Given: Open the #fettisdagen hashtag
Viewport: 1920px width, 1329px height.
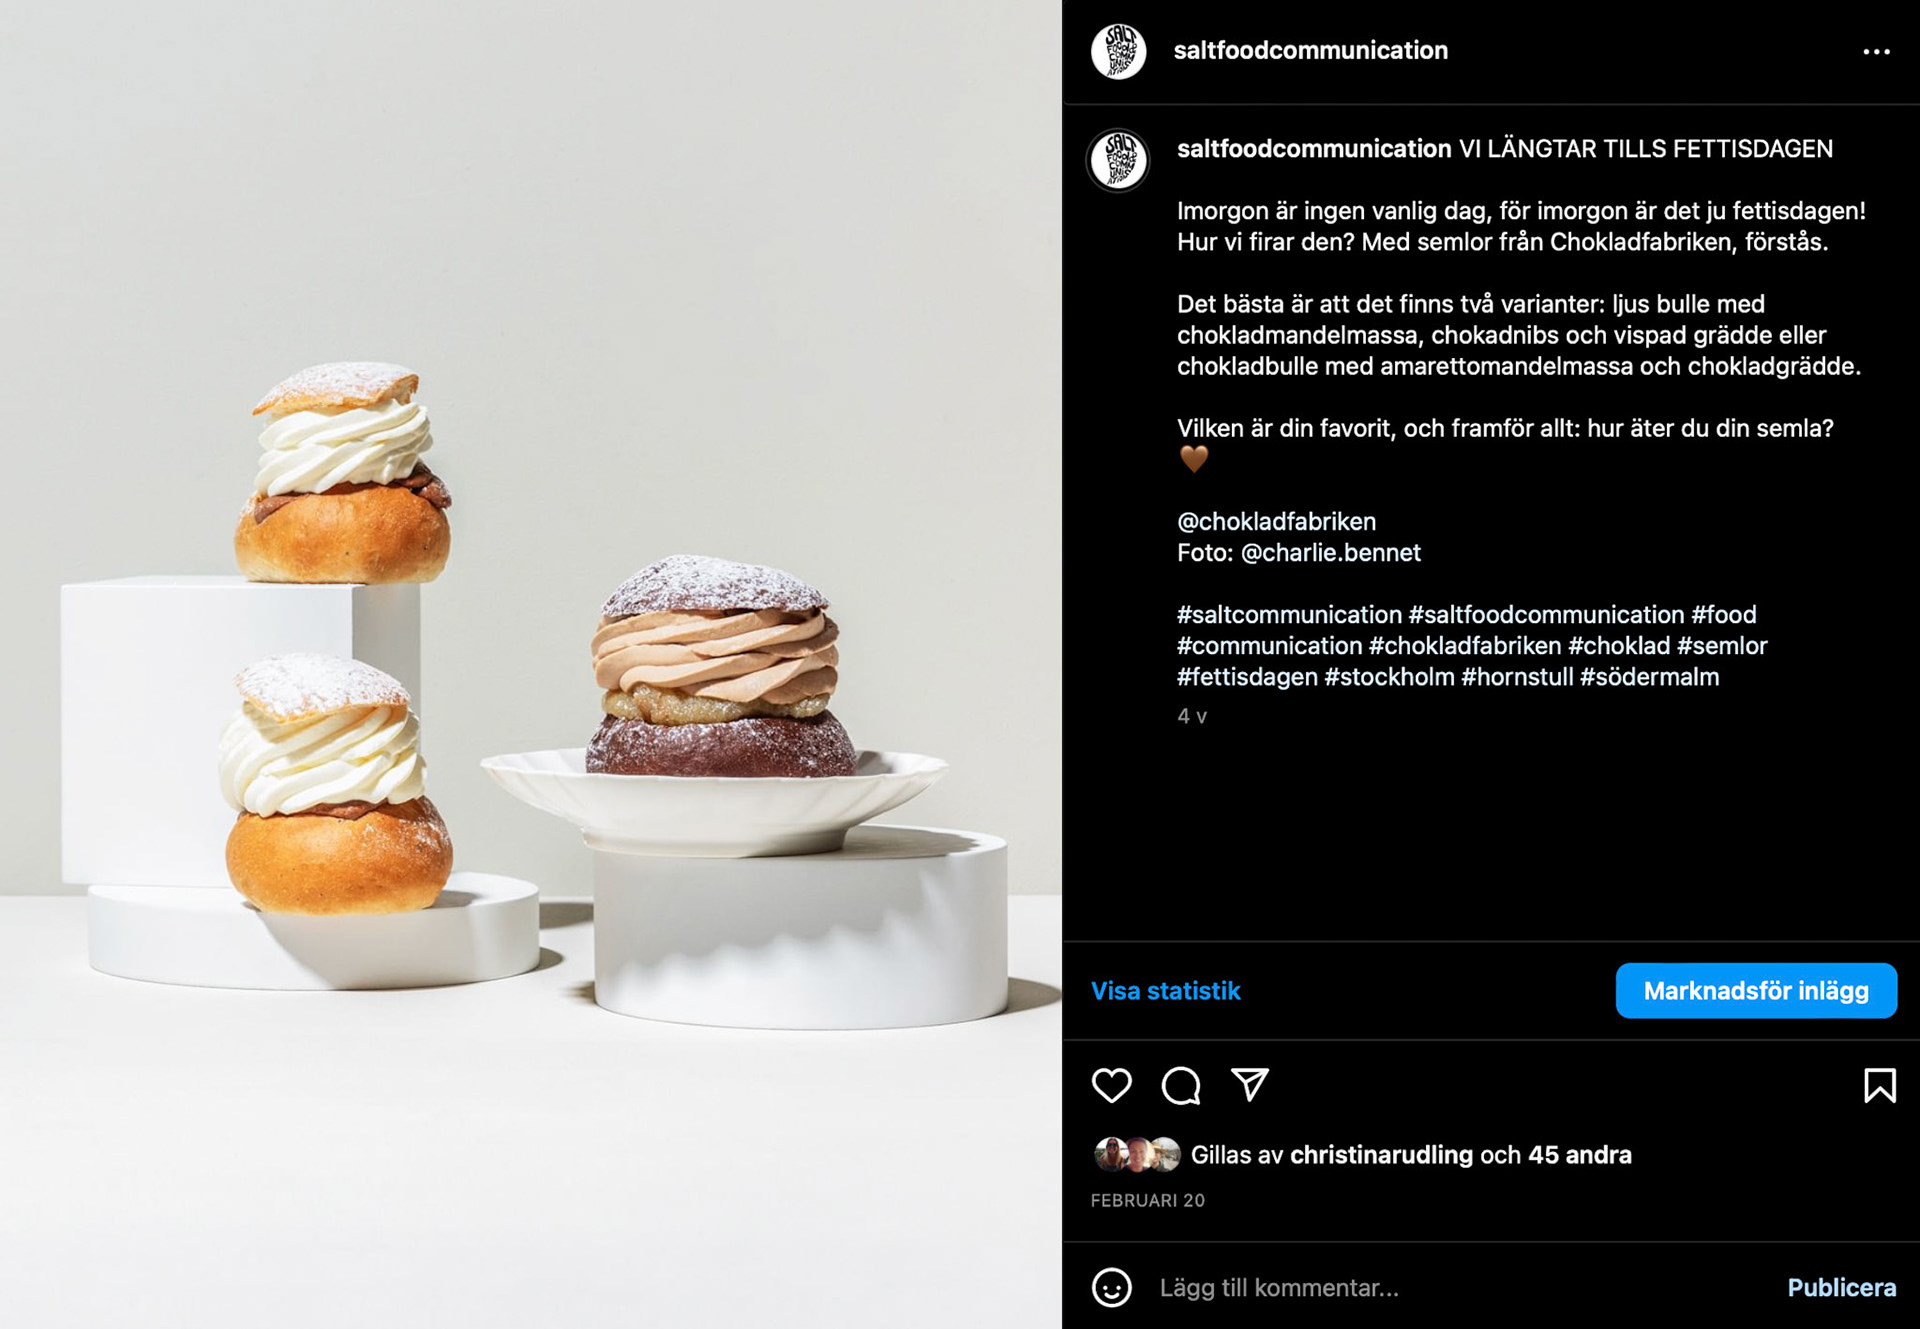Looking at the screenshot, I should pos(1247,677).
